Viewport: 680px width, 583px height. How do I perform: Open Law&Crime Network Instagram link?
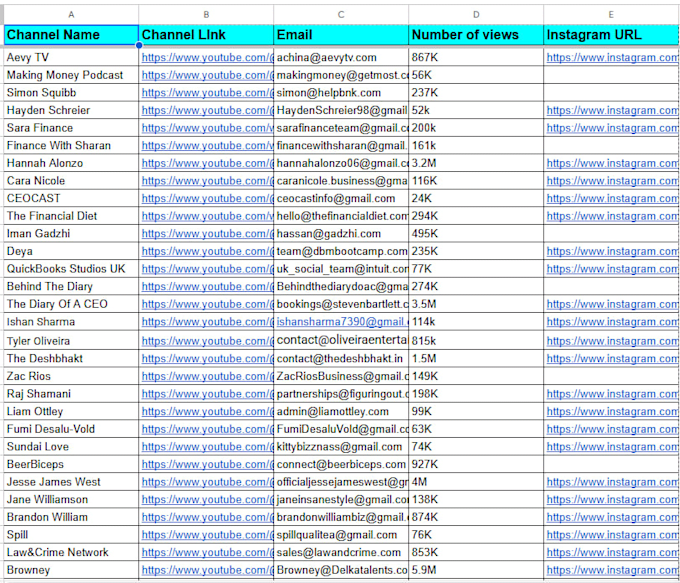[x=612, y=552]
